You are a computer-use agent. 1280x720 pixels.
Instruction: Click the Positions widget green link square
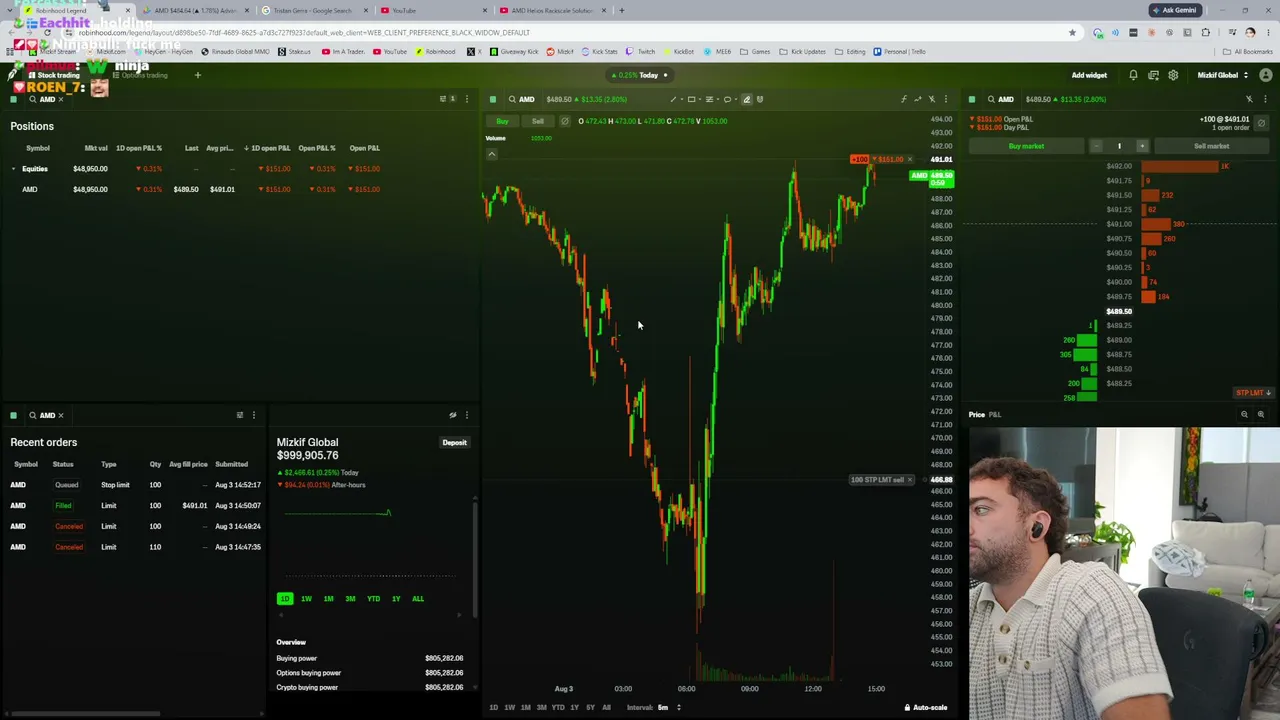click(14, 100)
